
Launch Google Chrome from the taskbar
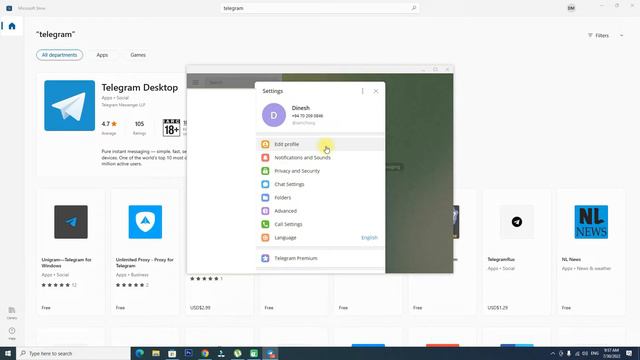tap(205, 353)
